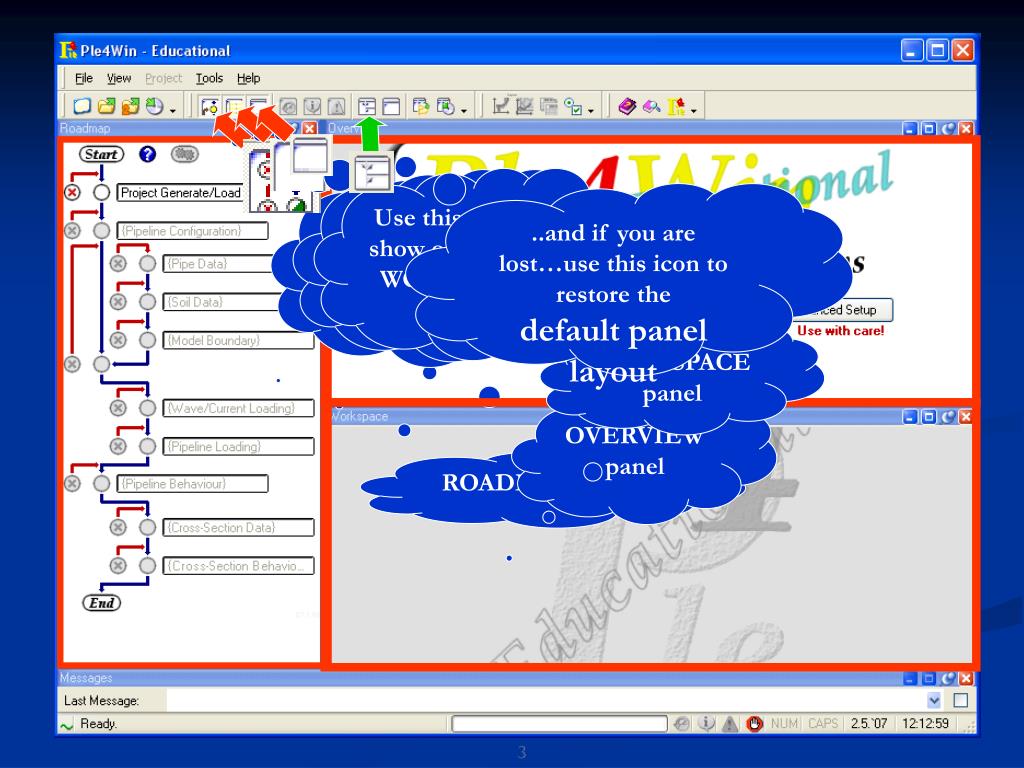Image resolution: width=1024 pixels, height=768 pixels.
Task: Toggle the circle beside Pipe Data
Action: pyautogui.click(x=148, y=264)
